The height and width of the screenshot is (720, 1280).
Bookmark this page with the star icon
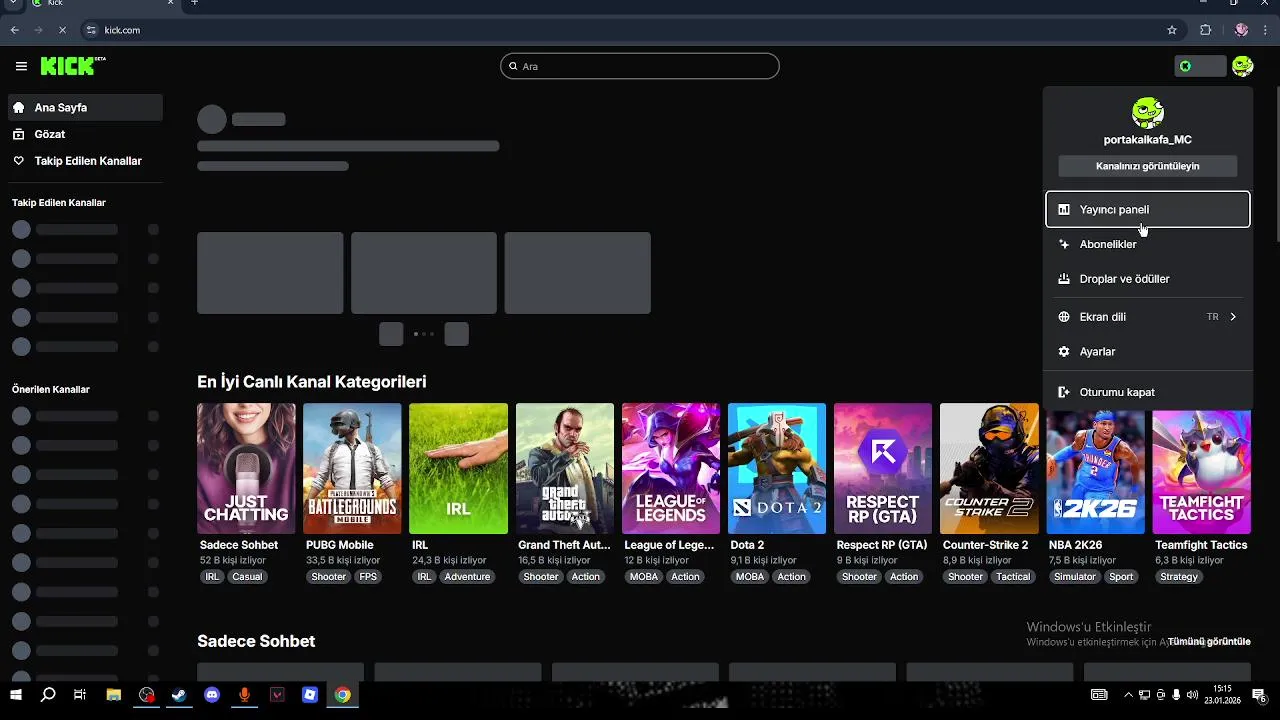tap(1172, 30)
